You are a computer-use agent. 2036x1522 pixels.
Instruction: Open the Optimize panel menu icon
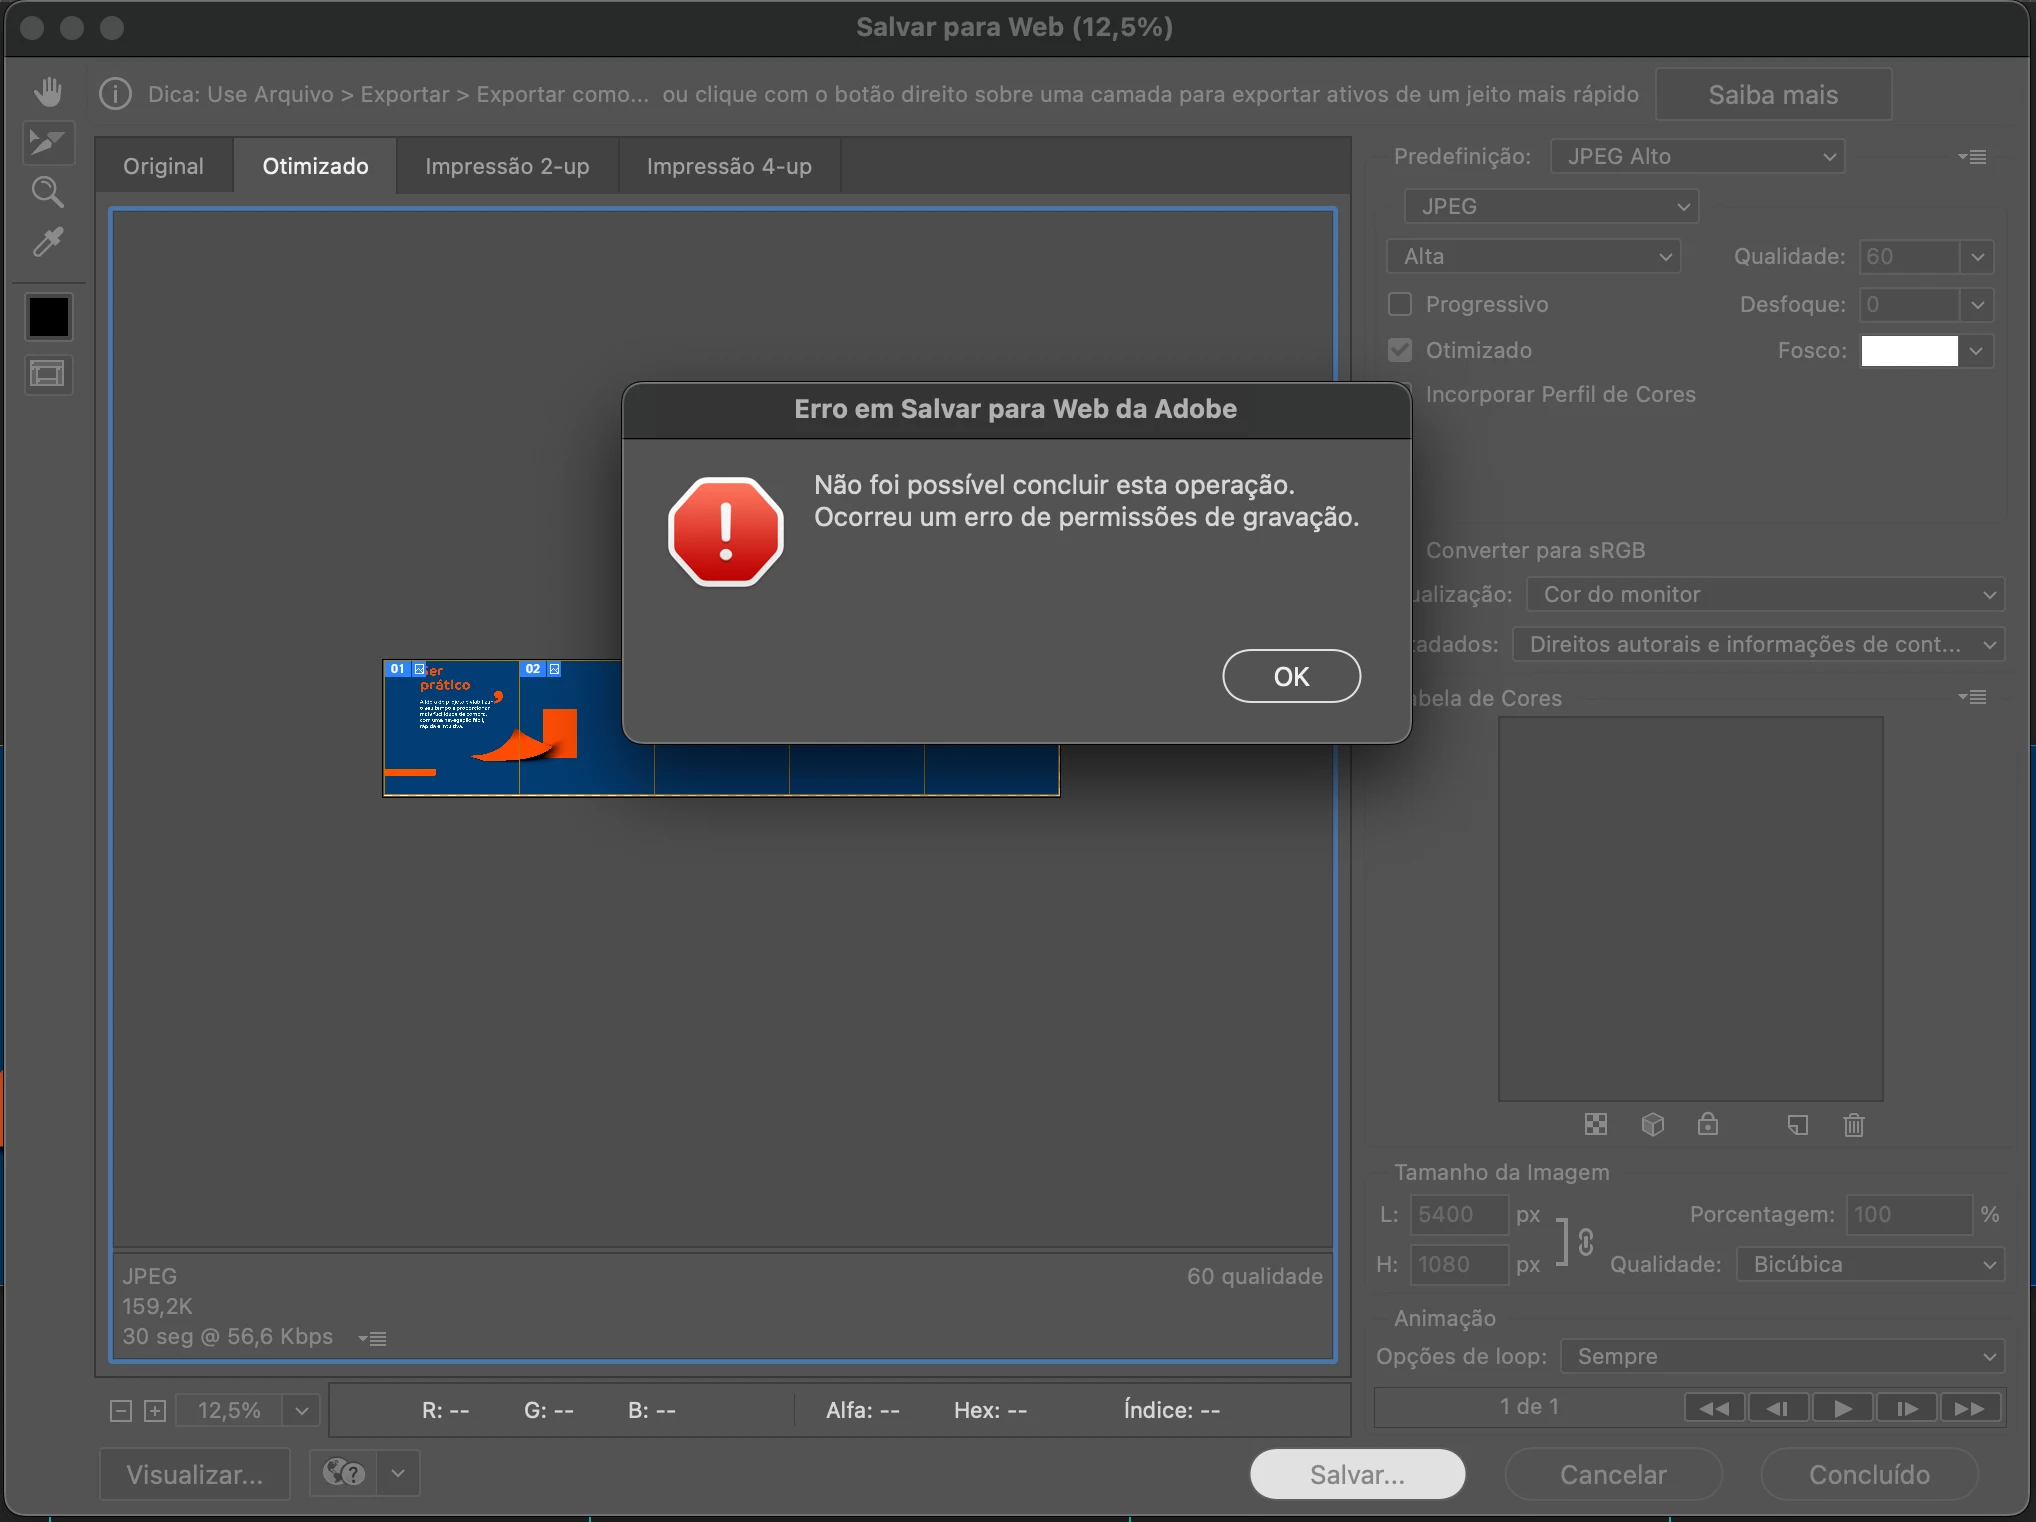(x=1972, y=157)
